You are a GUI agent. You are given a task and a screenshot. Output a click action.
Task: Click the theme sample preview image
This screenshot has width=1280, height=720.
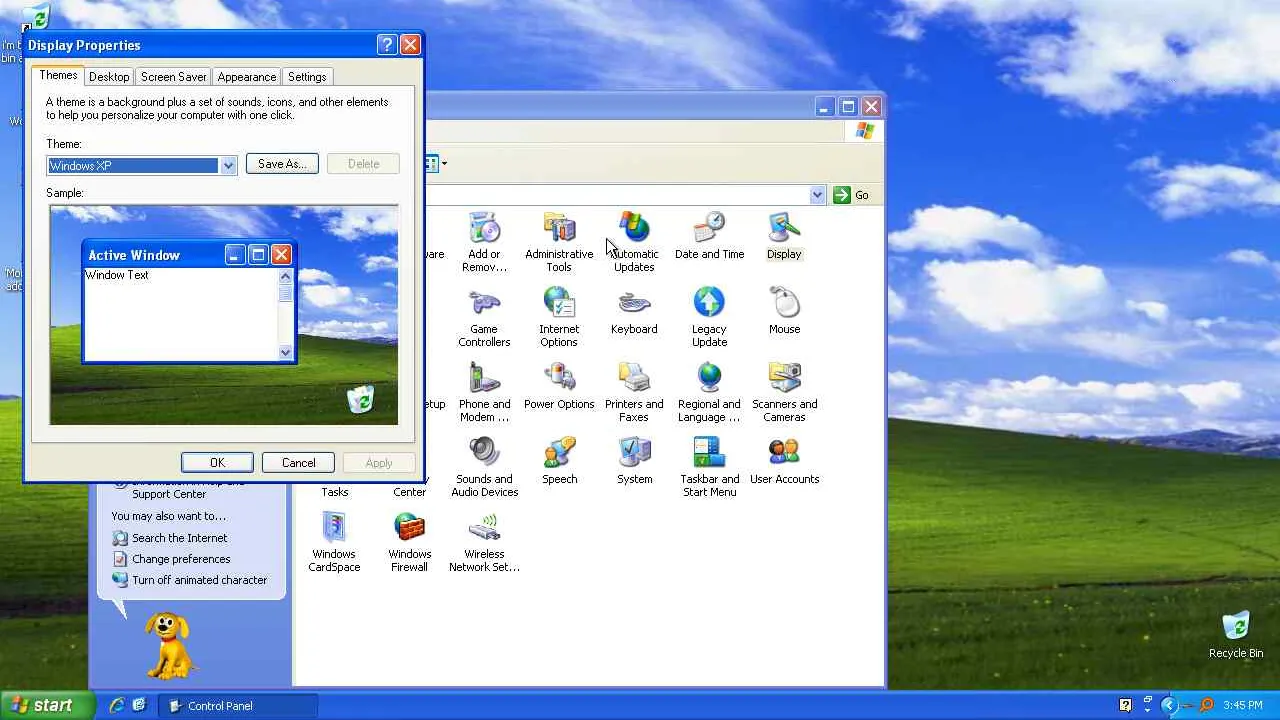[x=224, y=315]
